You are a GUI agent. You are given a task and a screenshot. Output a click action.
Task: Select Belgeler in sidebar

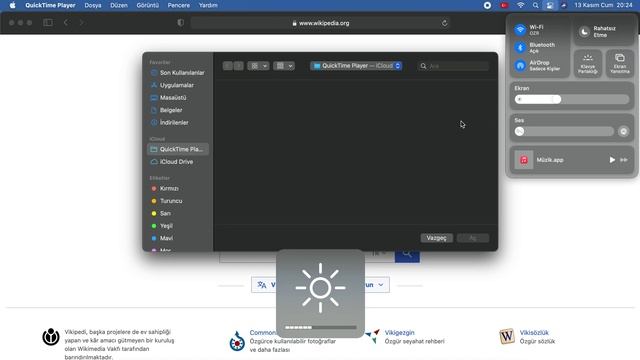pos(178,110)
